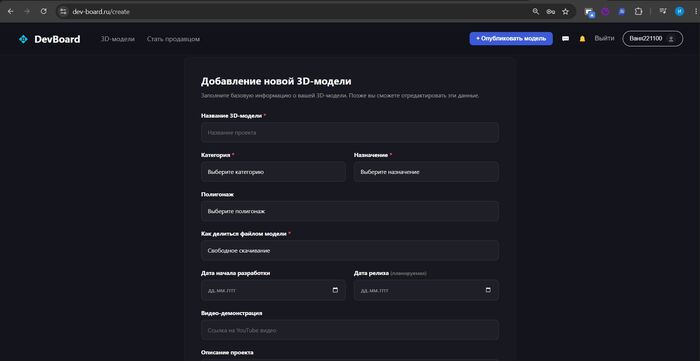
Task: Click the purple round extension icon
Action: click(x=605, y=12)
